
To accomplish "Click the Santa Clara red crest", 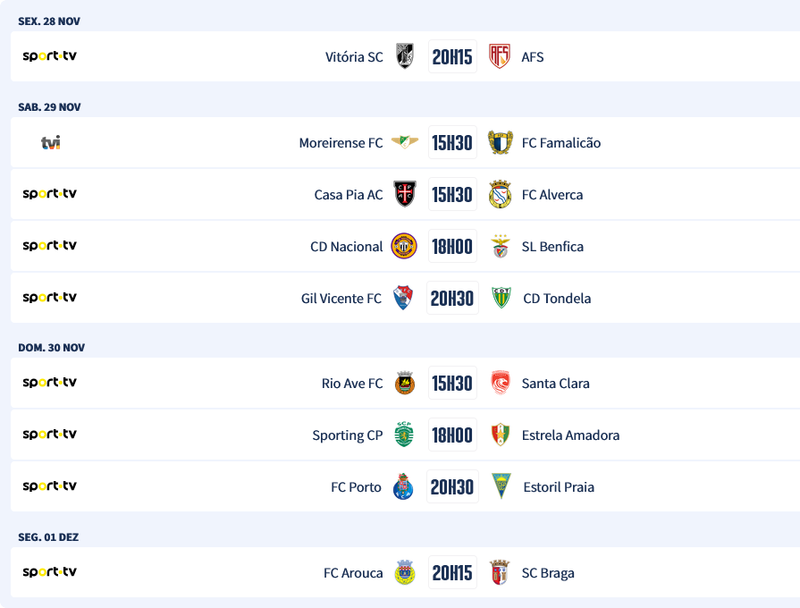I will click(500, 383).
